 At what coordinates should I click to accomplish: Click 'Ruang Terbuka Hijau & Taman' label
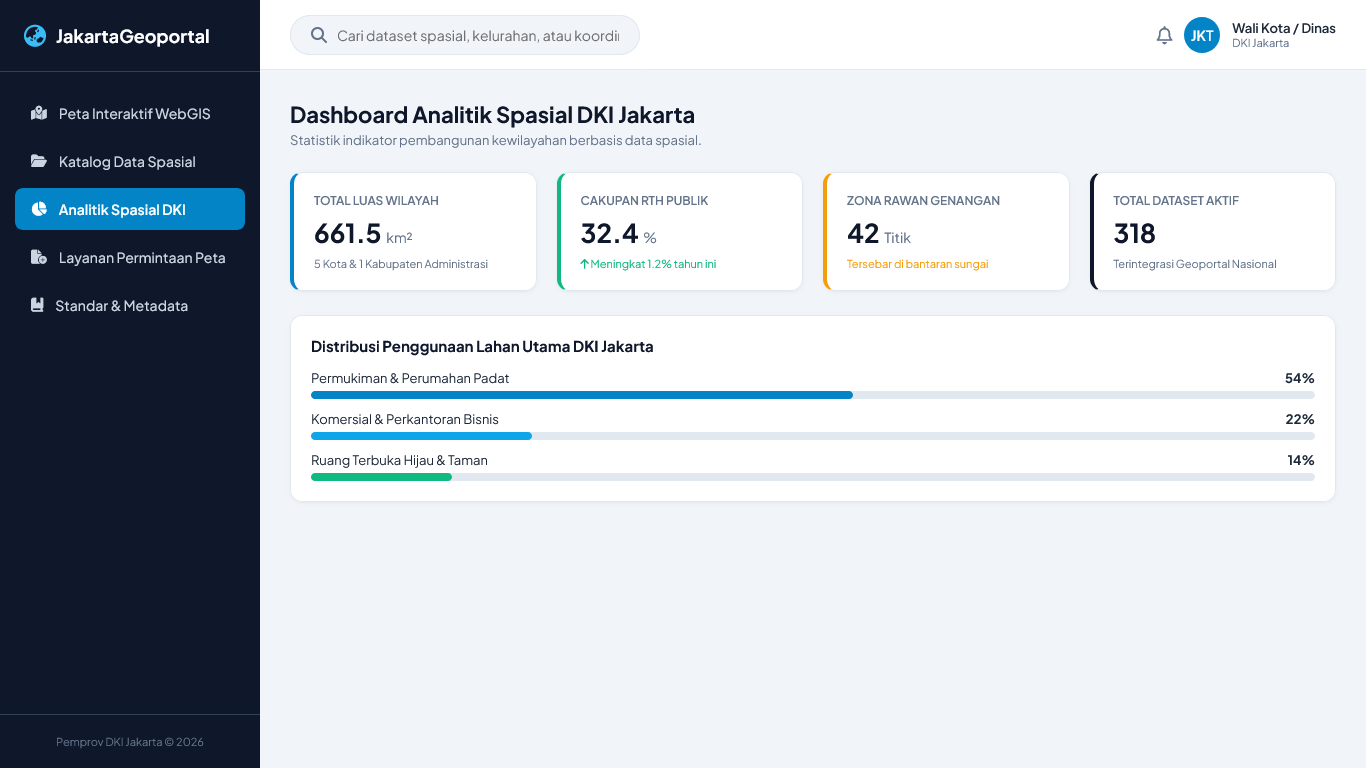(399, 460)
